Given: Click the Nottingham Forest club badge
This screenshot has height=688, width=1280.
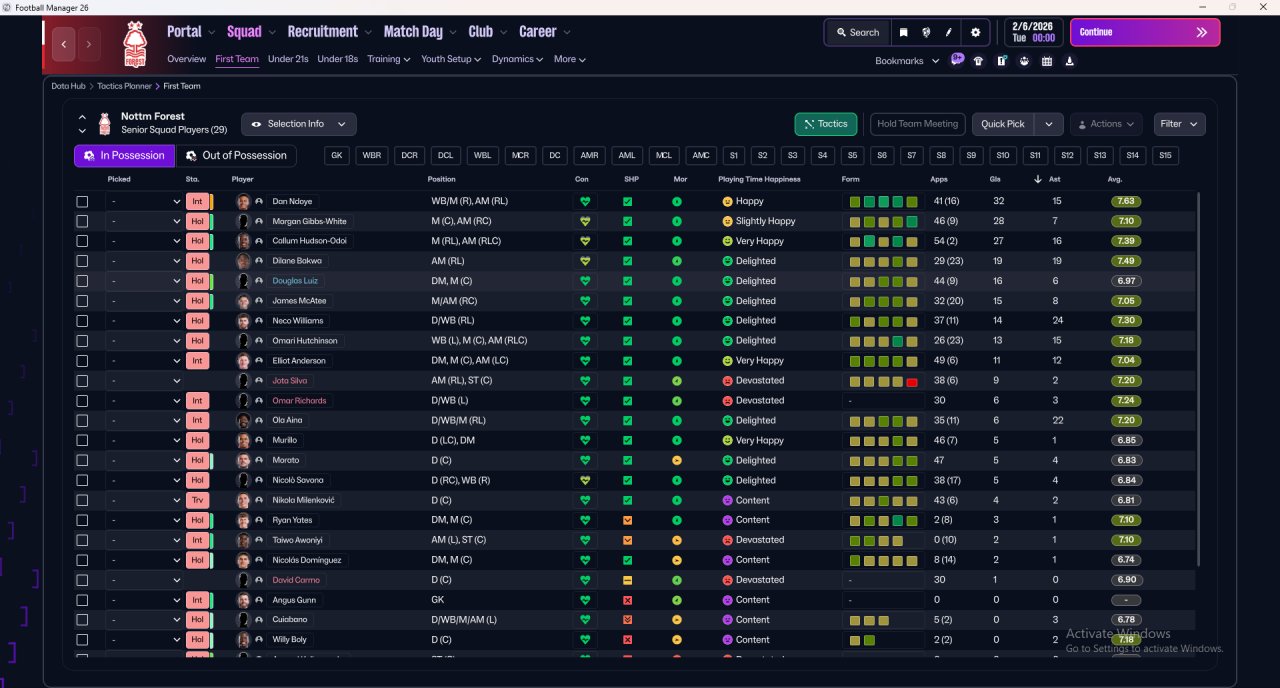Looking at the screenshot, I should coord(134,44).
